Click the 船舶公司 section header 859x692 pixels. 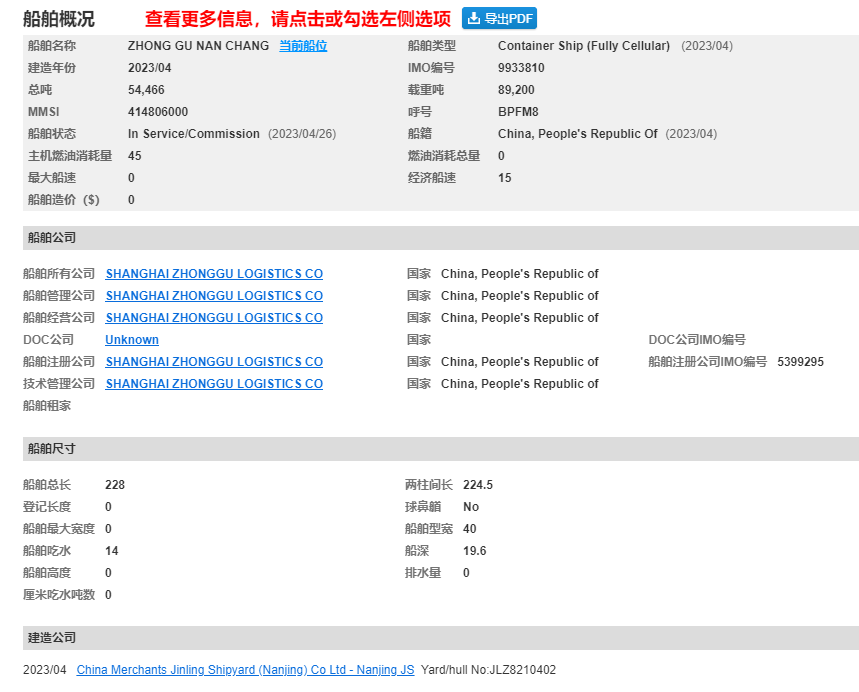click(x=440, y=238)
